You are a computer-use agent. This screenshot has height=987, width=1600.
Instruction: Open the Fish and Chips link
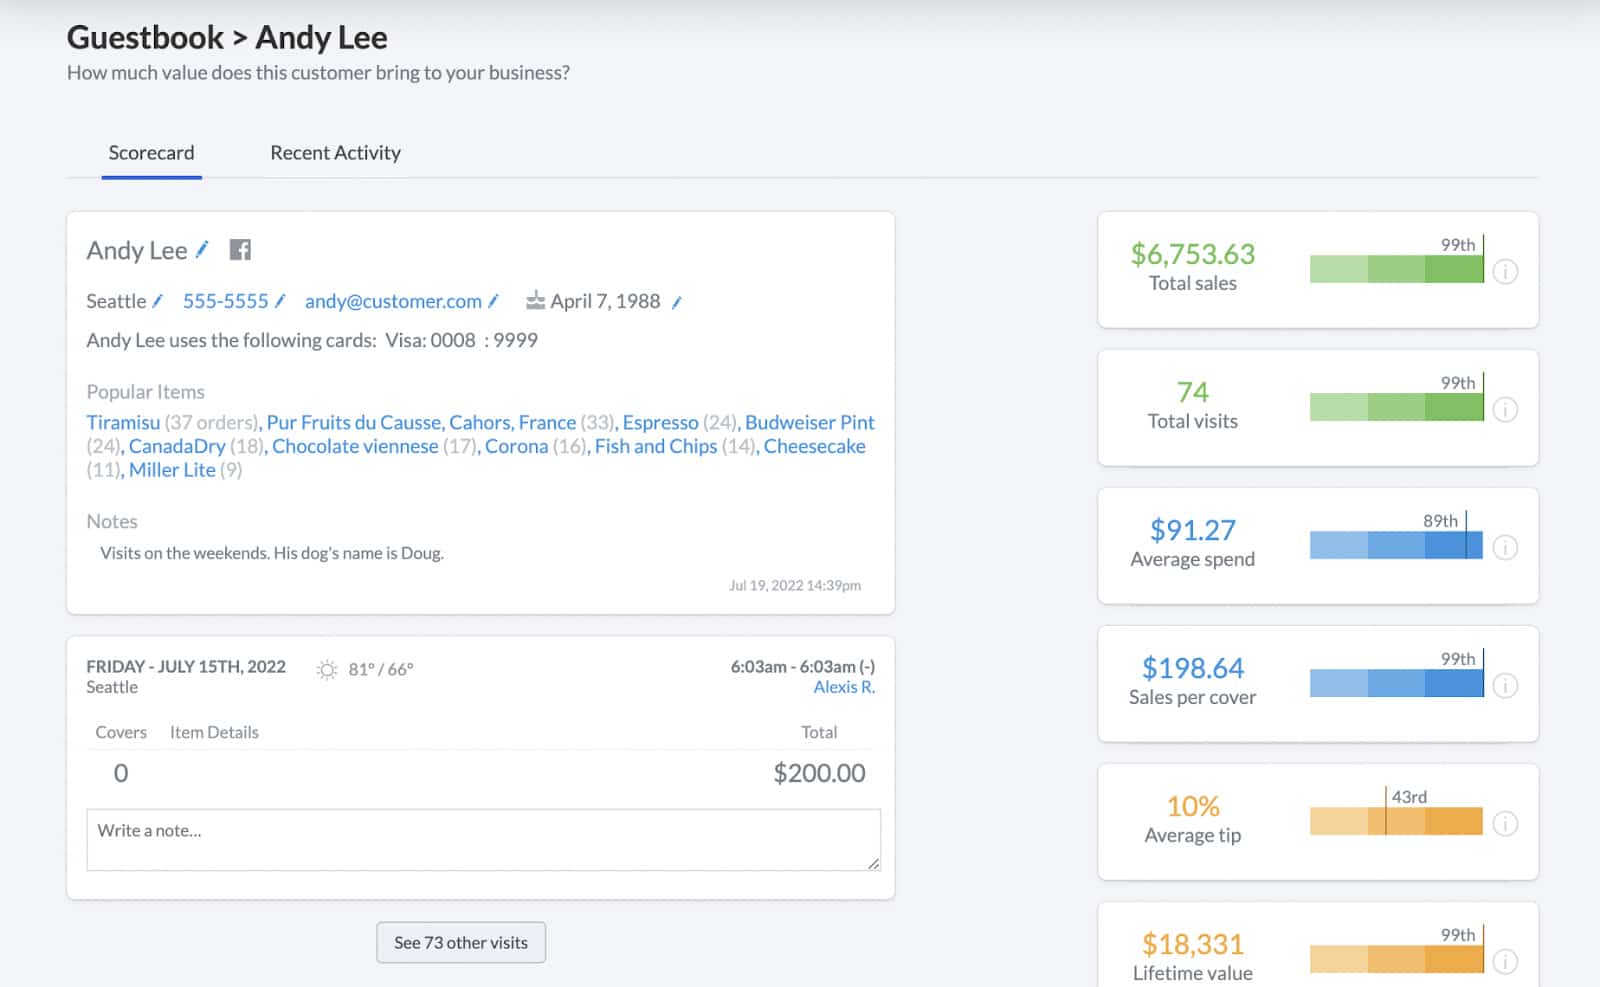click(x=656, y=446)
